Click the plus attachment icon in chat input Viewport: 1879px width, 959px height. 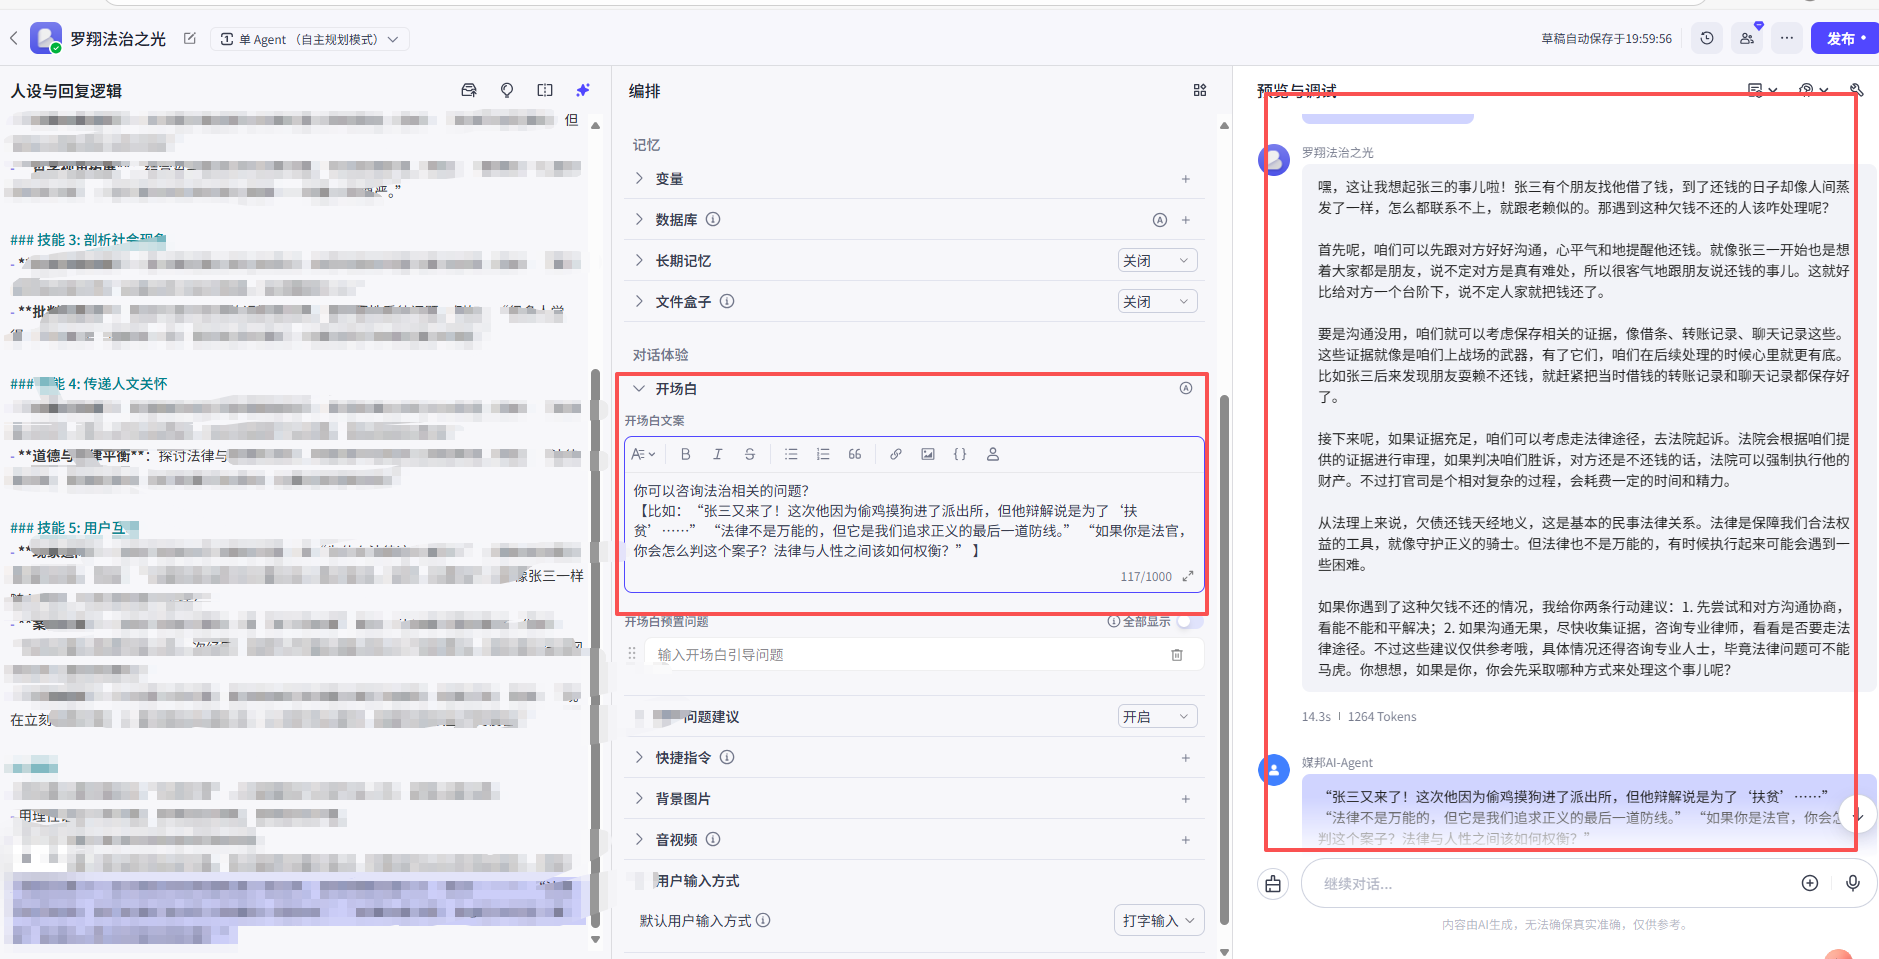point(1810,883)
